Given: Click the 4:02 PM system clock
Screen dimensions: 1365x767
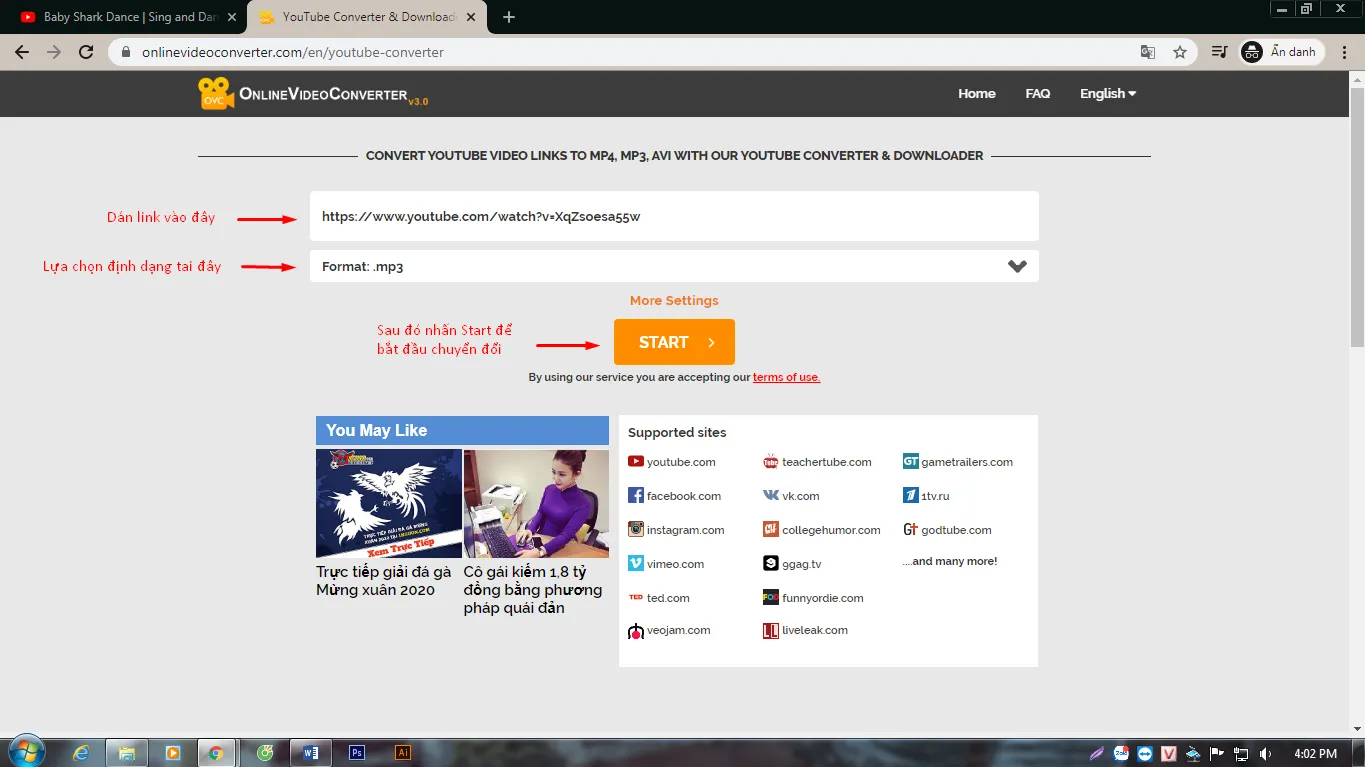Looking at the screenshot, I should click(1315, 754).
